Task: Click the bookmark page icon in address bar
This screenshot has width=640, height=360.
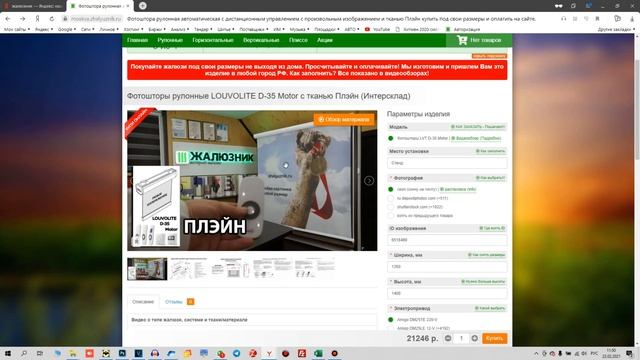Action: click(x=597, y=19)
